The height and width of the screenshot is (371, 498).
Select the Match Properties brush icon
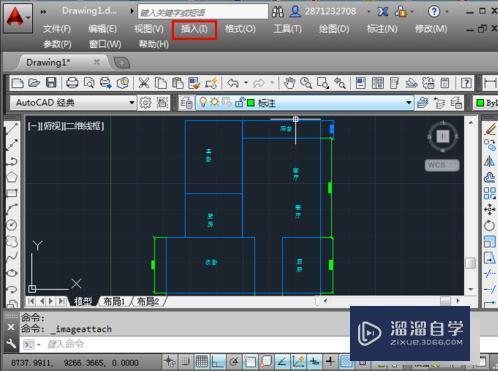tap(194, 83)
